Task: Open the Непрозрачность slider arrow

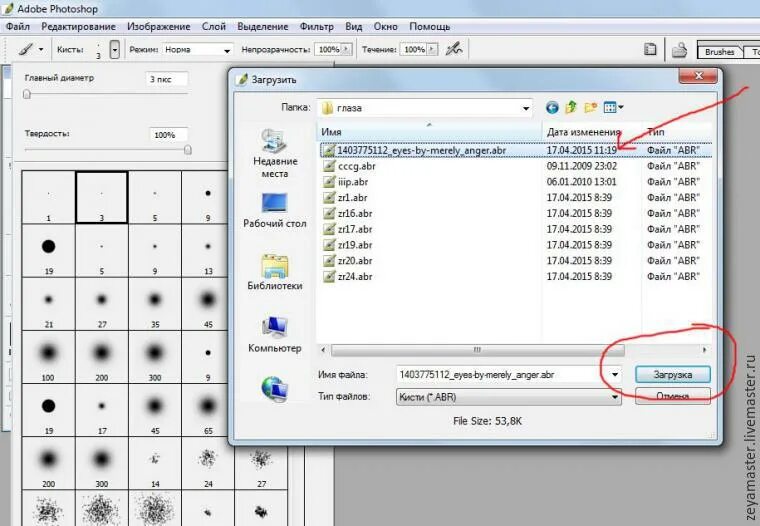Action: [x=346, y=49]
